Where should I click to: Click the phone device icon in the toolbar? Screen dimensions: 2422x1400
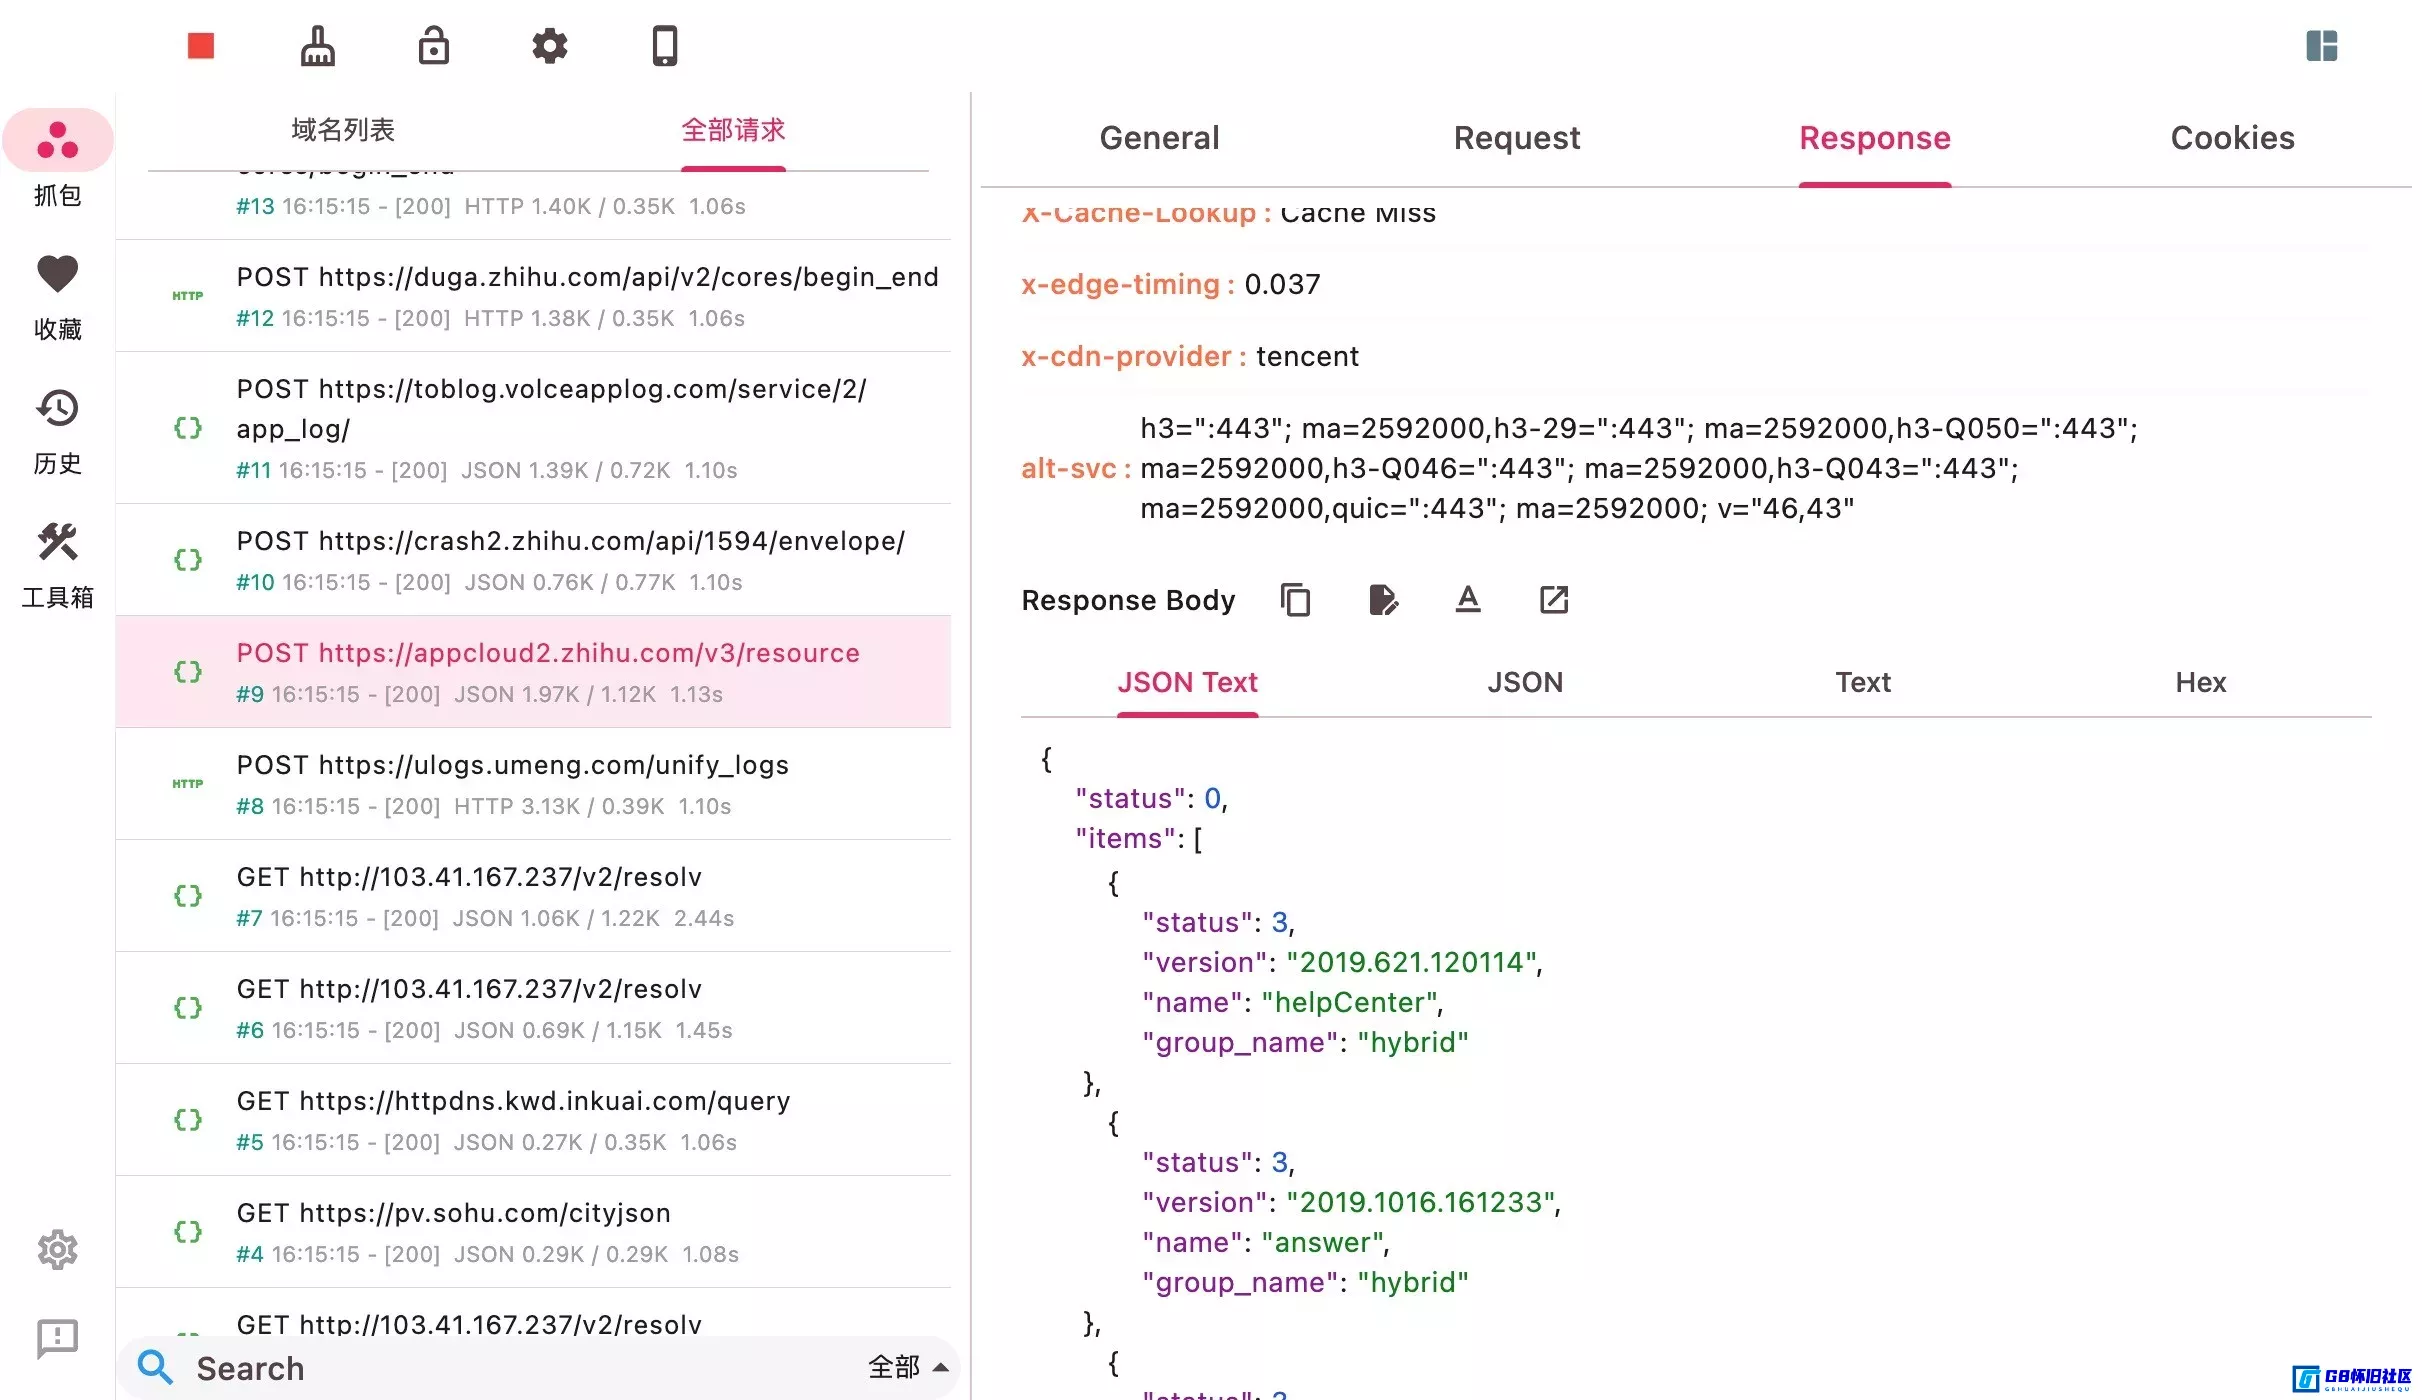tap(665, 45)
